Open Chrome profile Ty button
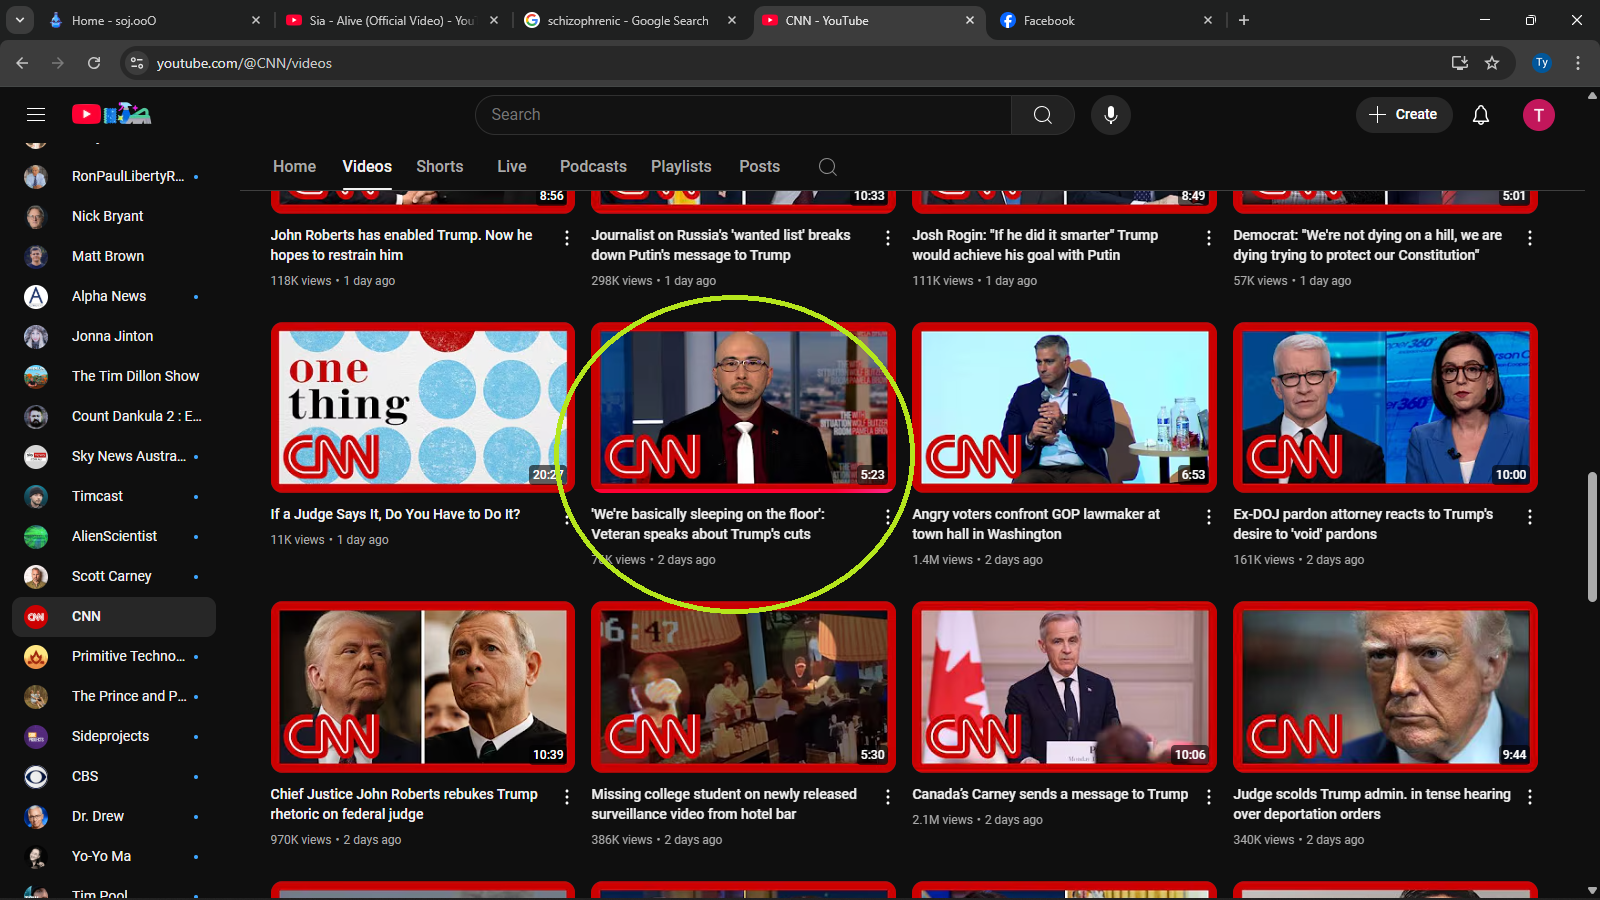The image size is (1600, 900). click(x=1542, y=63)
